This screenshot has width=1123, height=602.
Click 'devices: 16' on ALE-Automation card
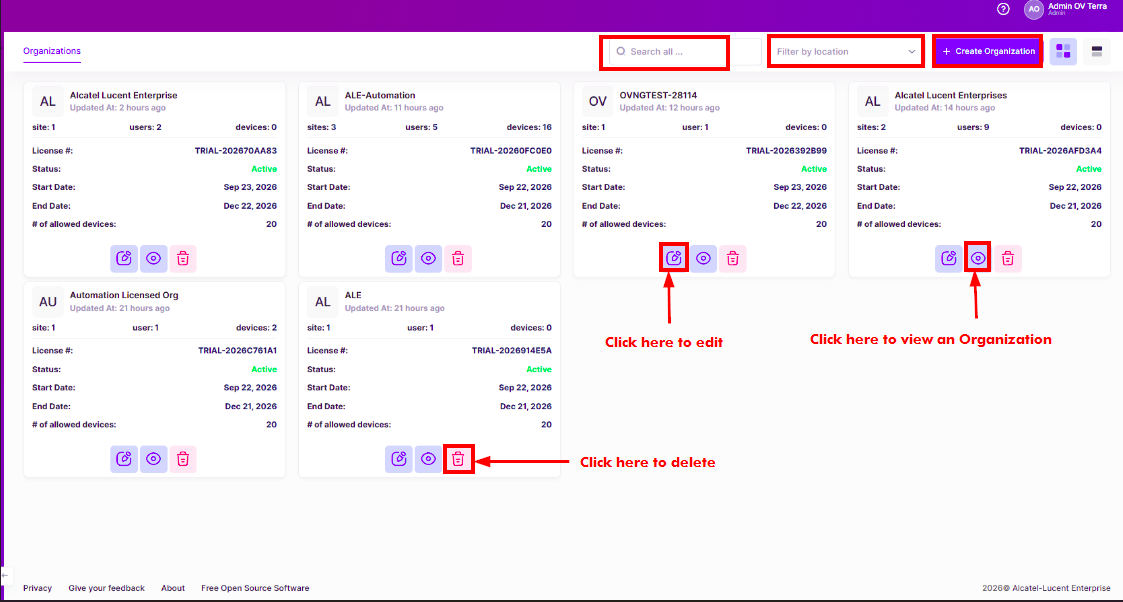click(529, 127)
